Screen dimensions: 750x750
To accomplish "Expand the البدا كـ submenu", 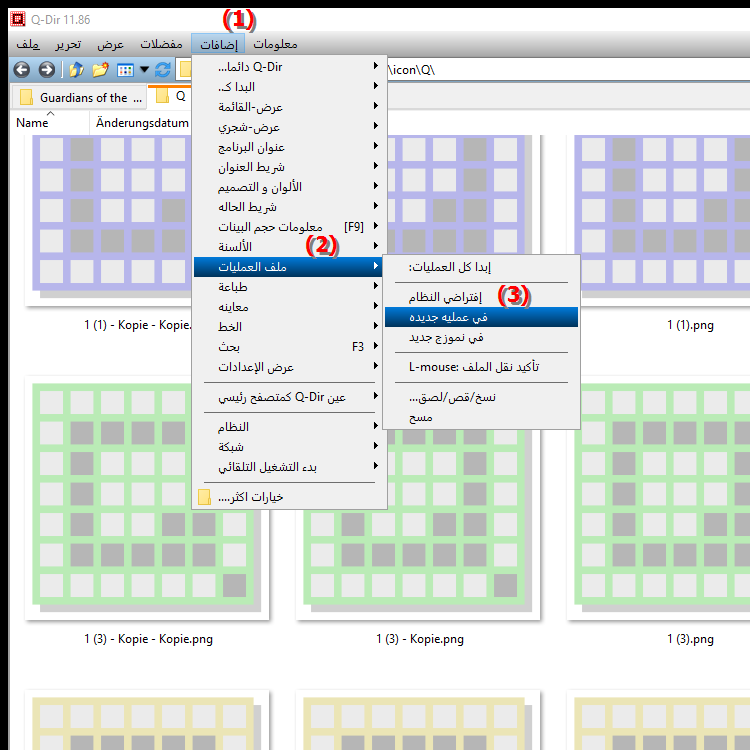I will click(289, 87).
